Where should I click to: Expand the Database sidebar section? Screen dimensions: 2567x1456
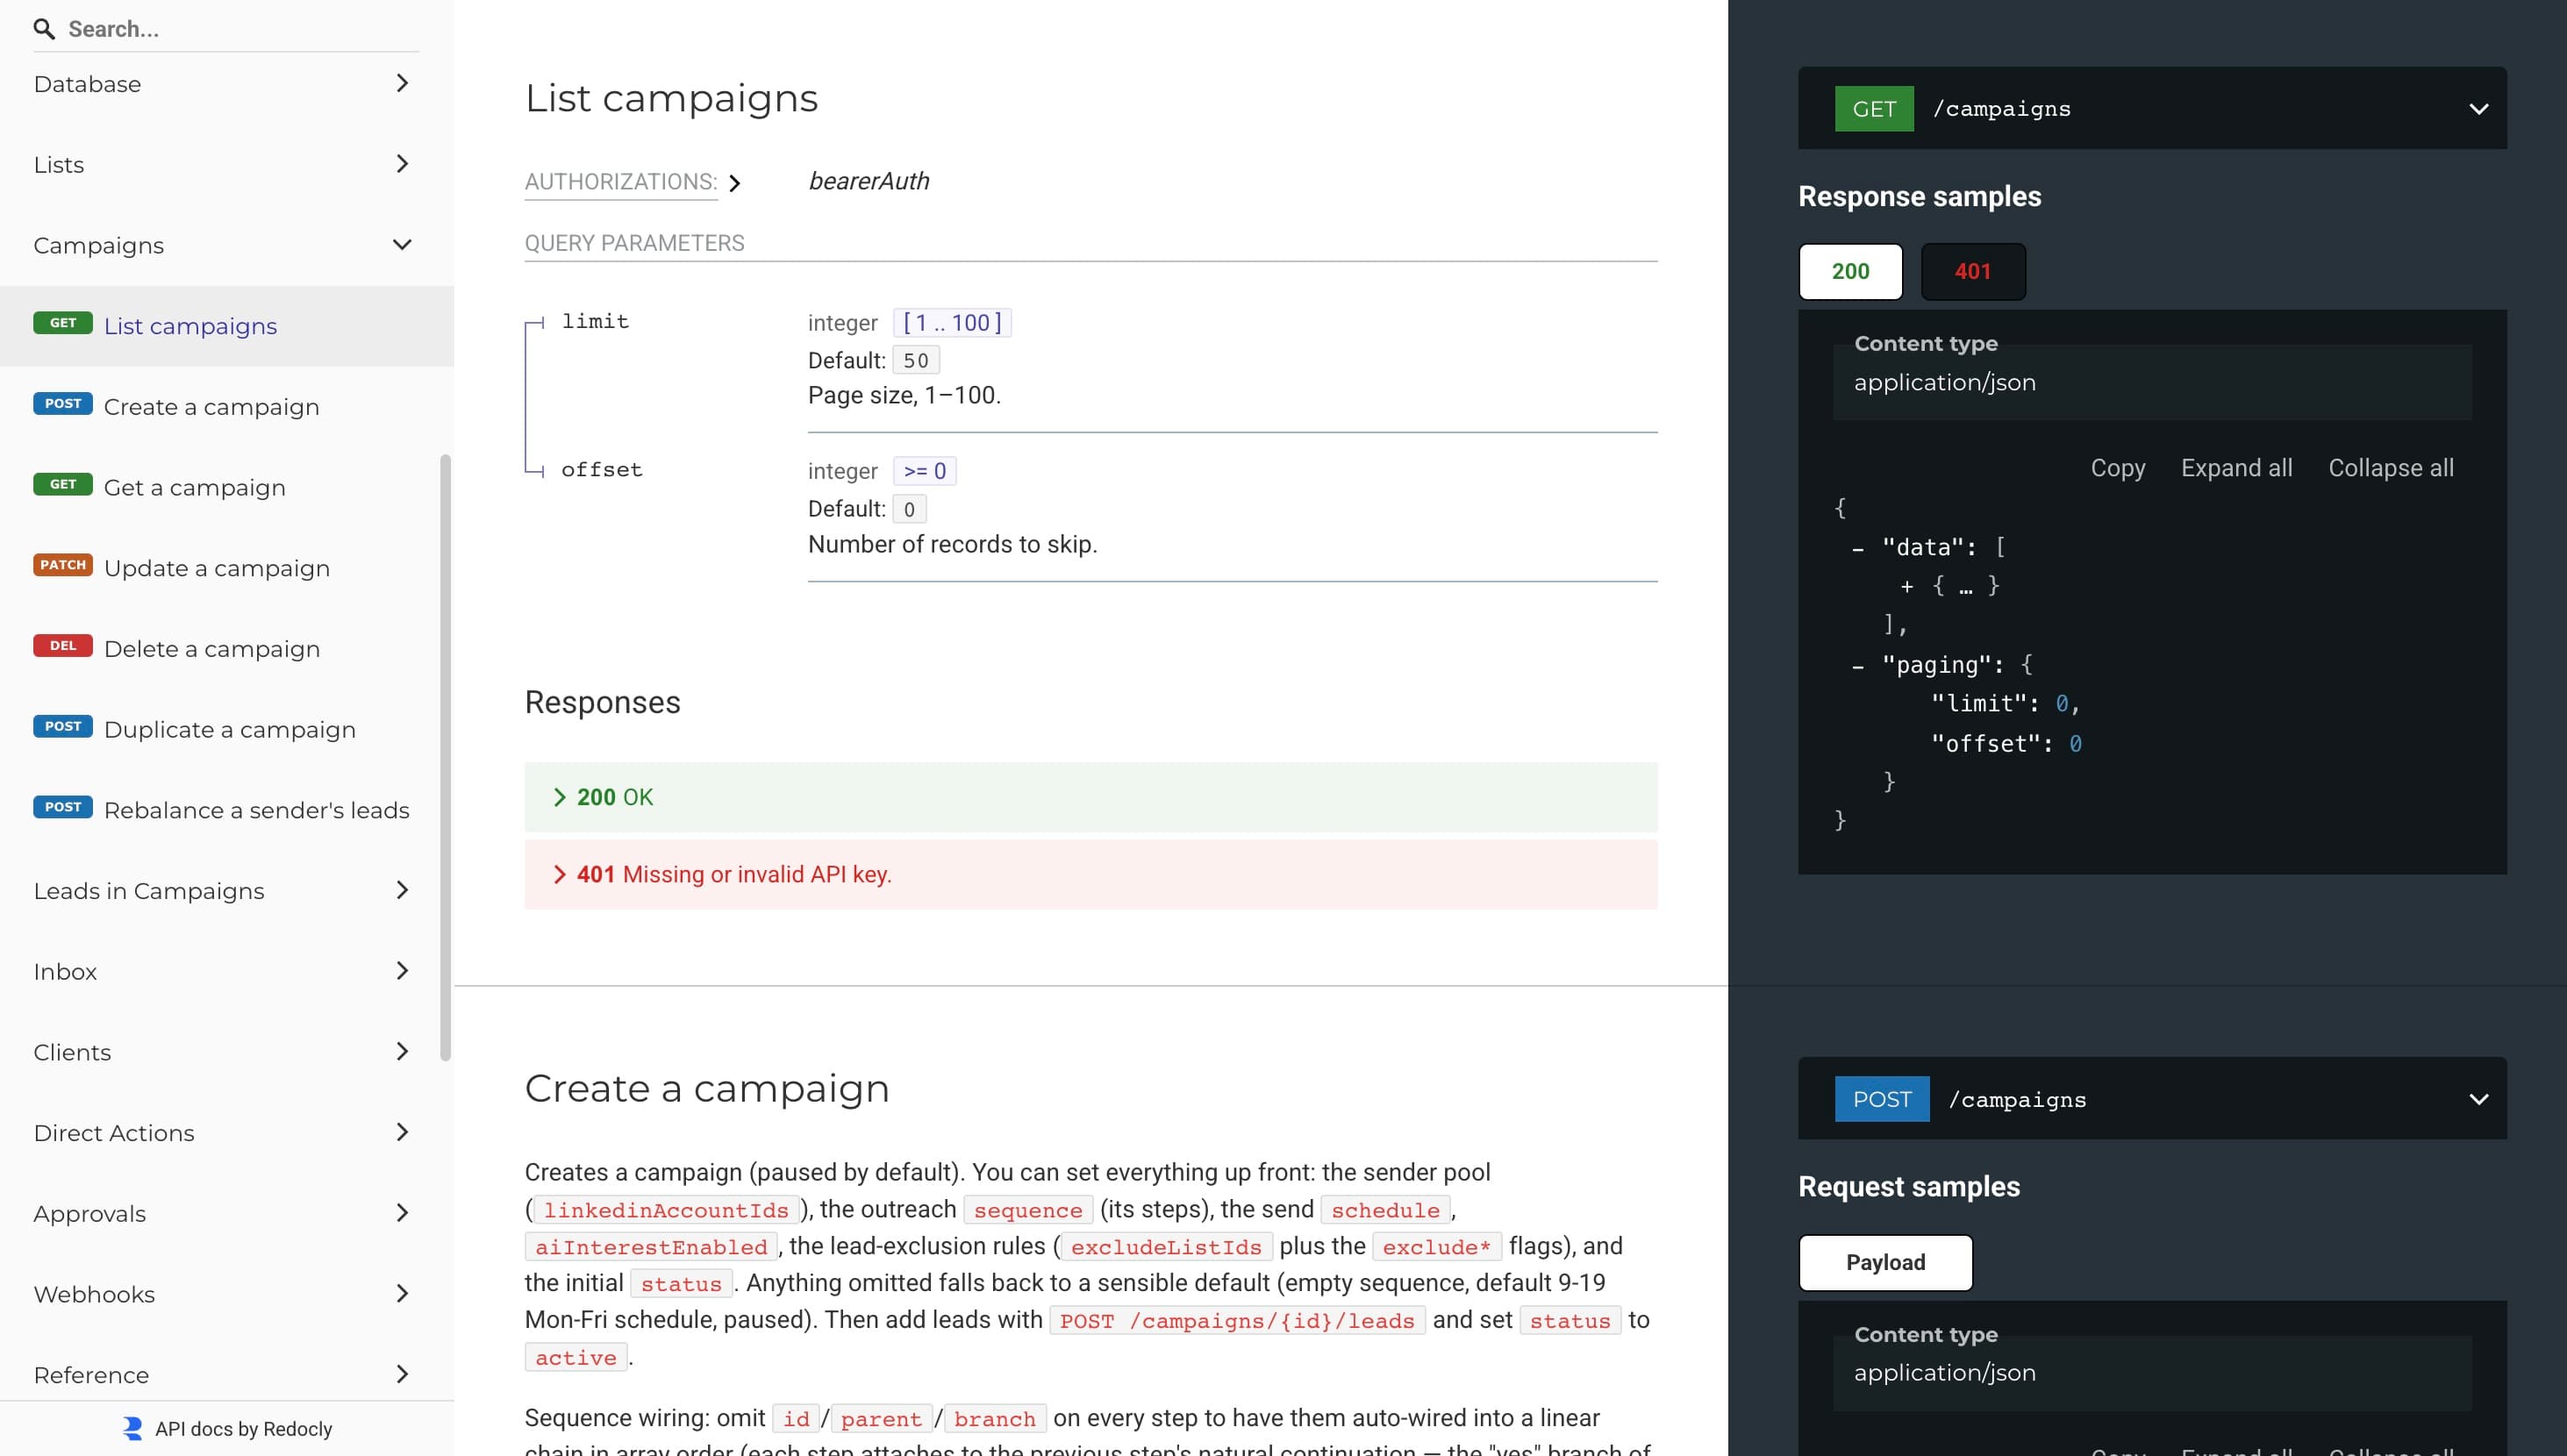(x=226, y=84)
